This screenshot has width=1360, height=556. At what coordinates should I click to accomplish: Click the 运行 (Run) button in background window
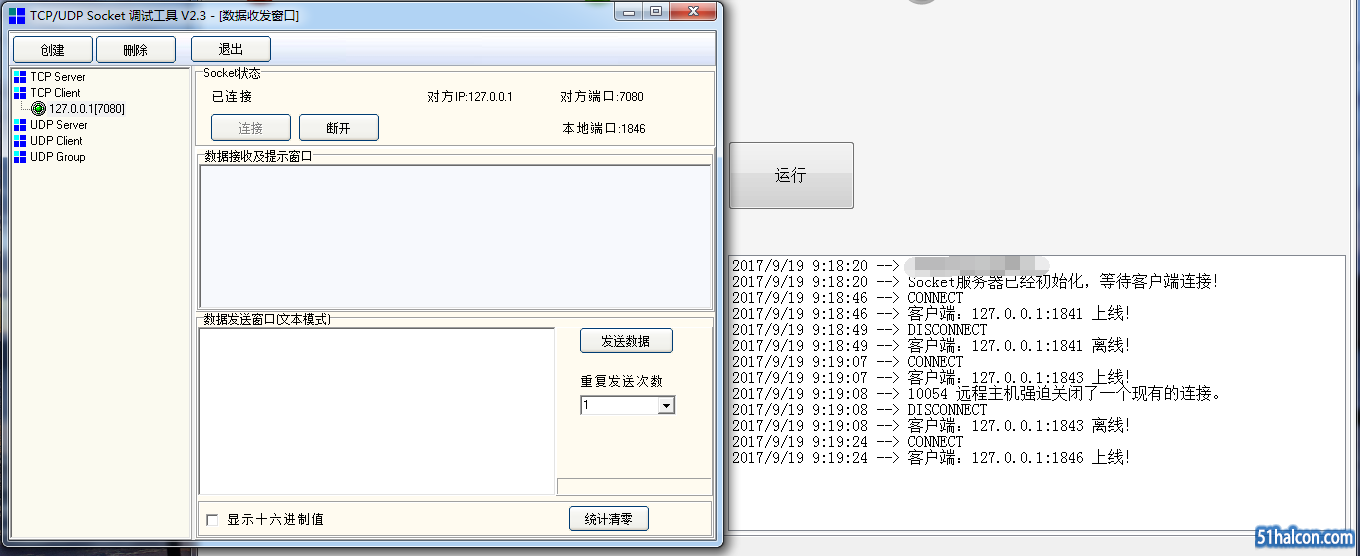791,175
